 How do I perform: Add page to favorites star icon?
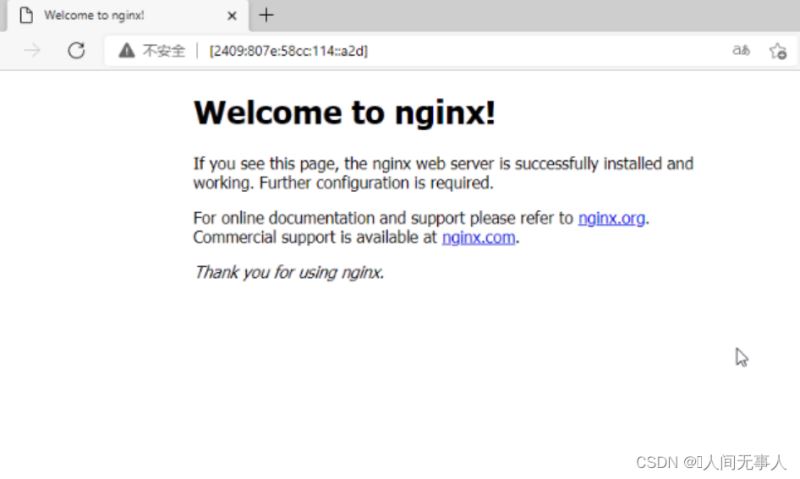778,51
